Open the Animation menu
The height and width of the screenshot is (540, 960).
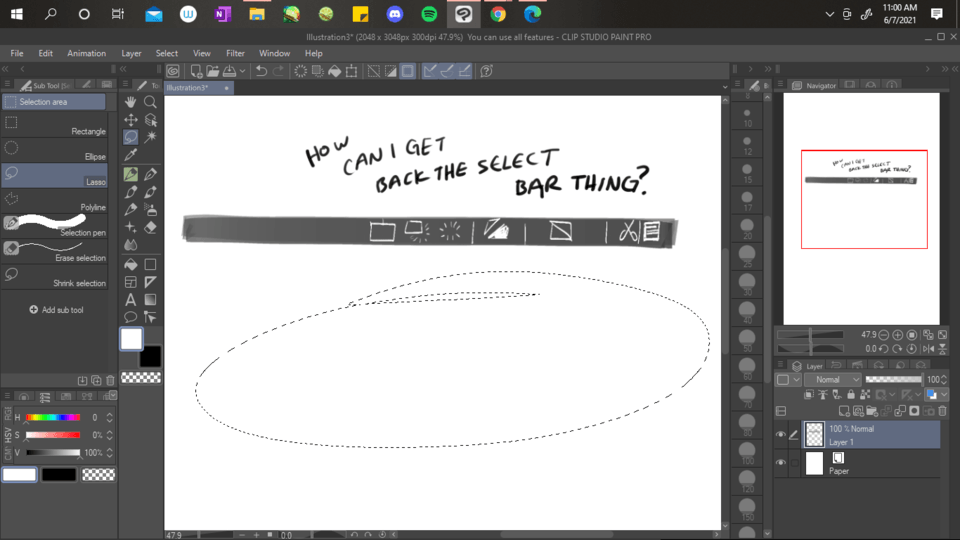(86, 53)
